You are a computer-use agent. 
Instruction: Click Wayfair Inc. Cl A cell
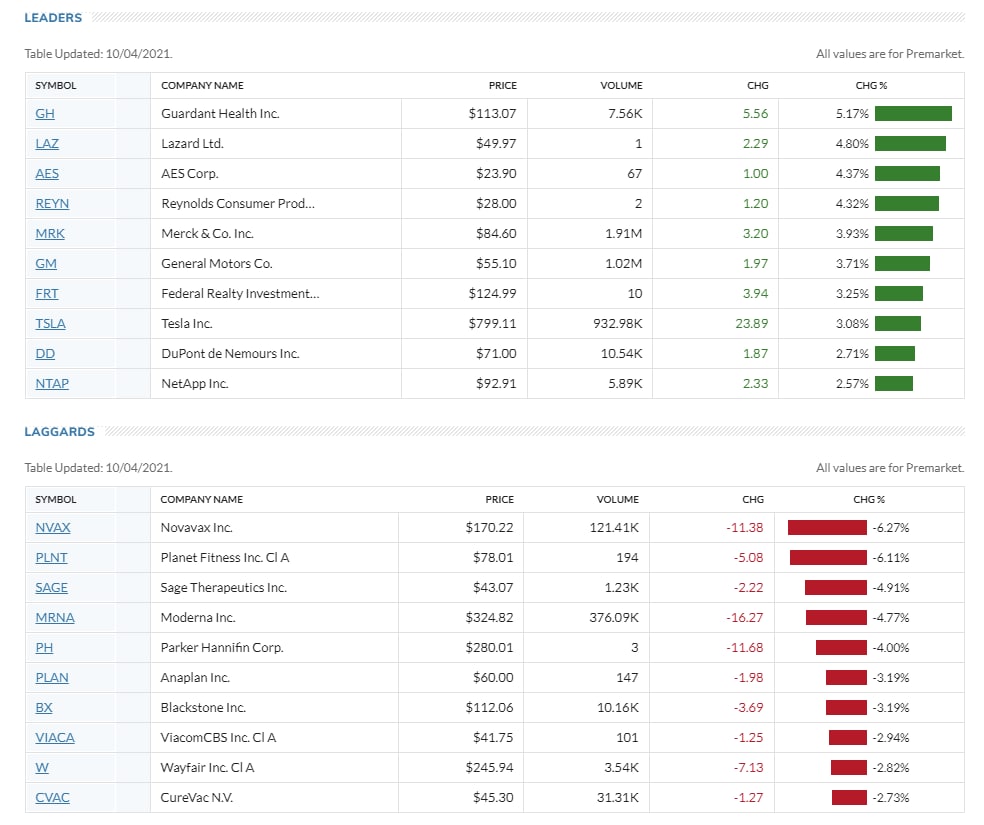(x=207, y=768)
